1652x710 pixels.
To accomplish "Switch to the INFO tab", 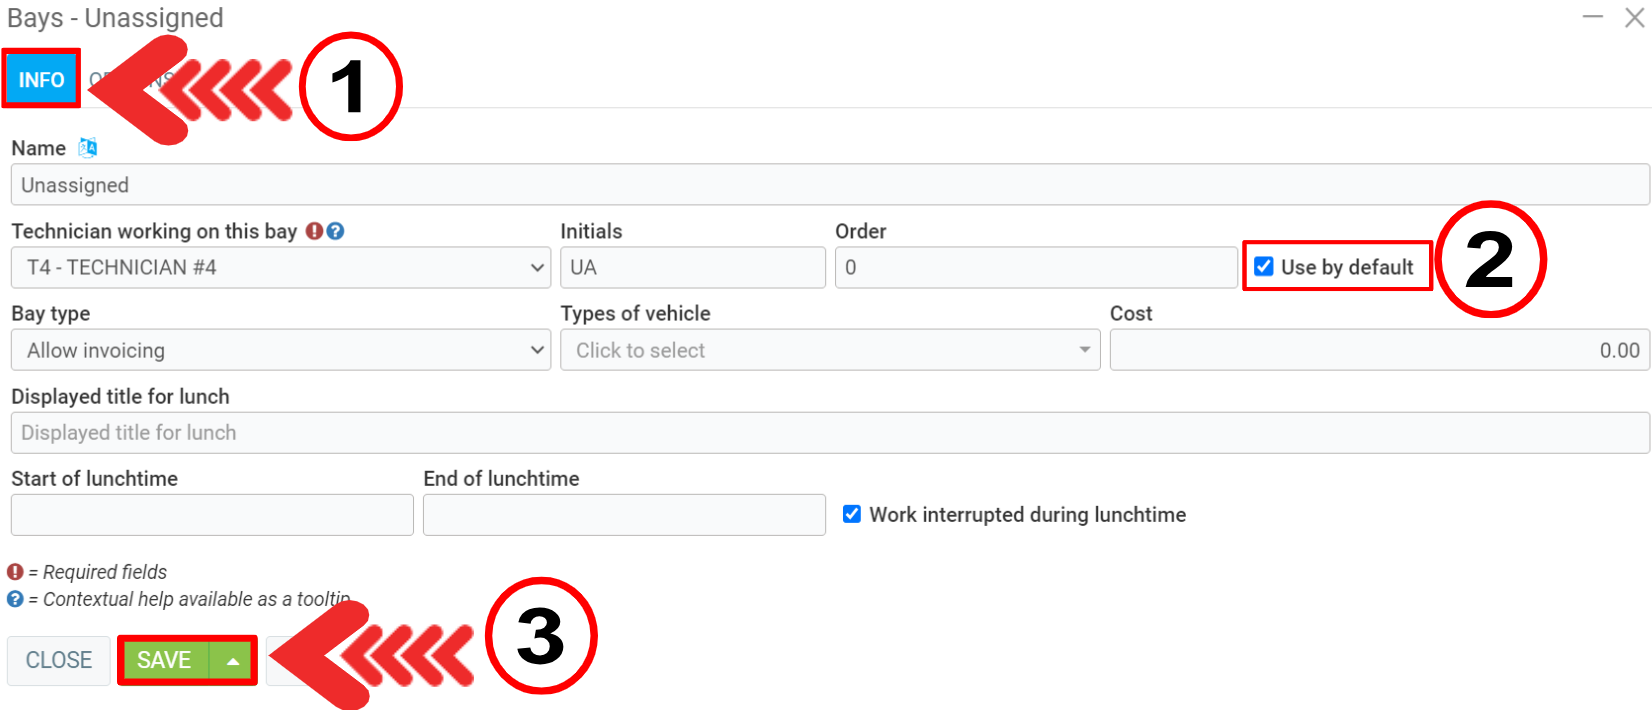I will 41,80.
